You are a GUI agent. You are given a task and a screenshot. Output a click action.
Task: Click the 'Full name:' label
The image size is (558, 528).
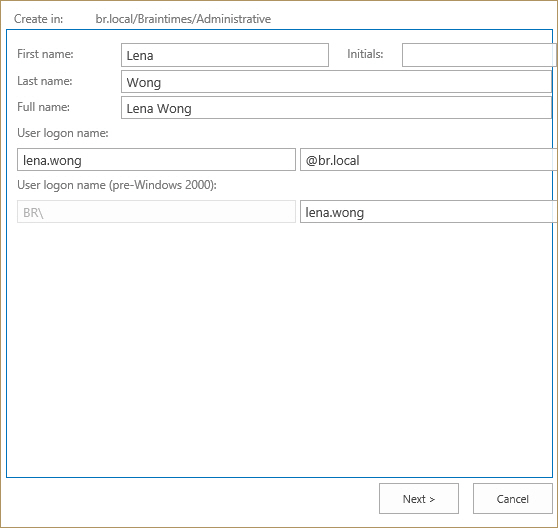click(x=43, y=107)
